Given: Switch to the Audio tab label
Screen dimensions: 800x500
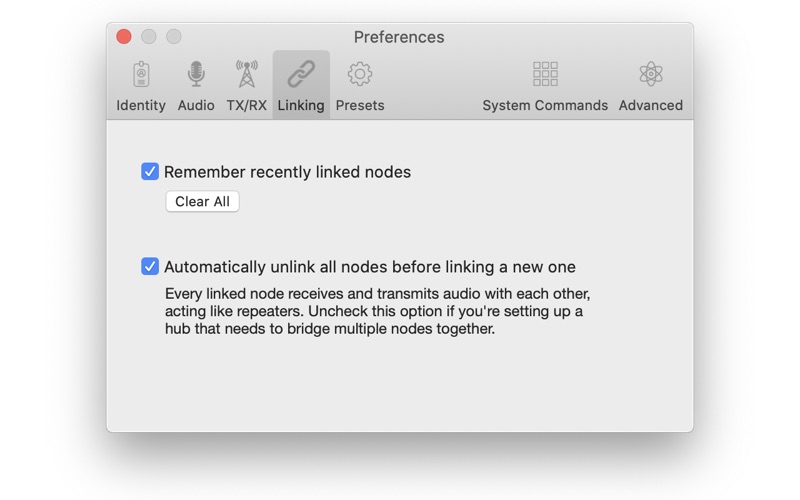Looking at the screenshot, I should [196, 105].
